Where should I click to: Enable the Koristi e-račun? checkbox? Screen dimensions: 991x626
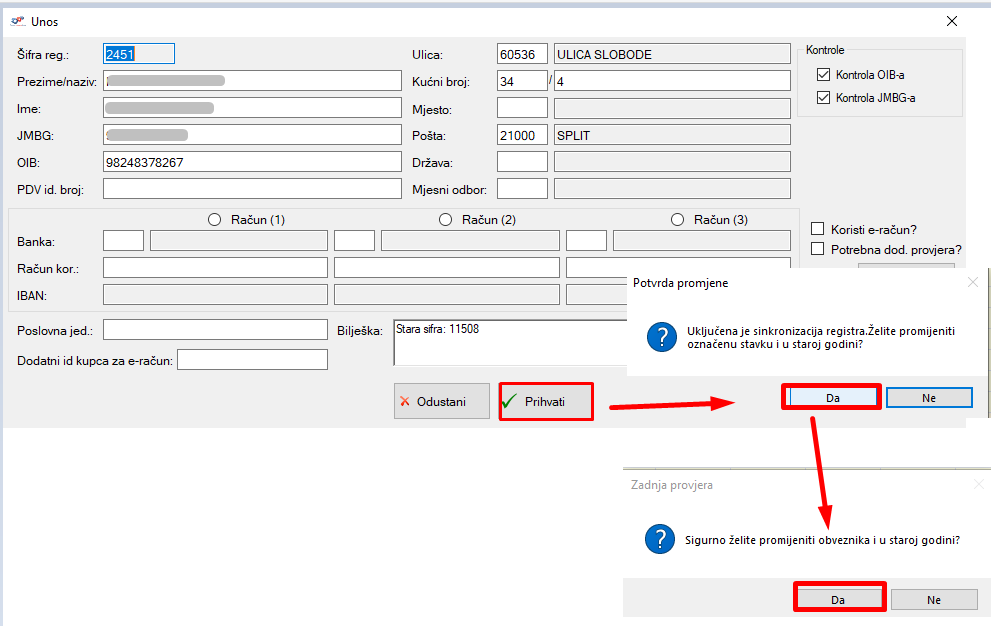[x=818, y=229]
